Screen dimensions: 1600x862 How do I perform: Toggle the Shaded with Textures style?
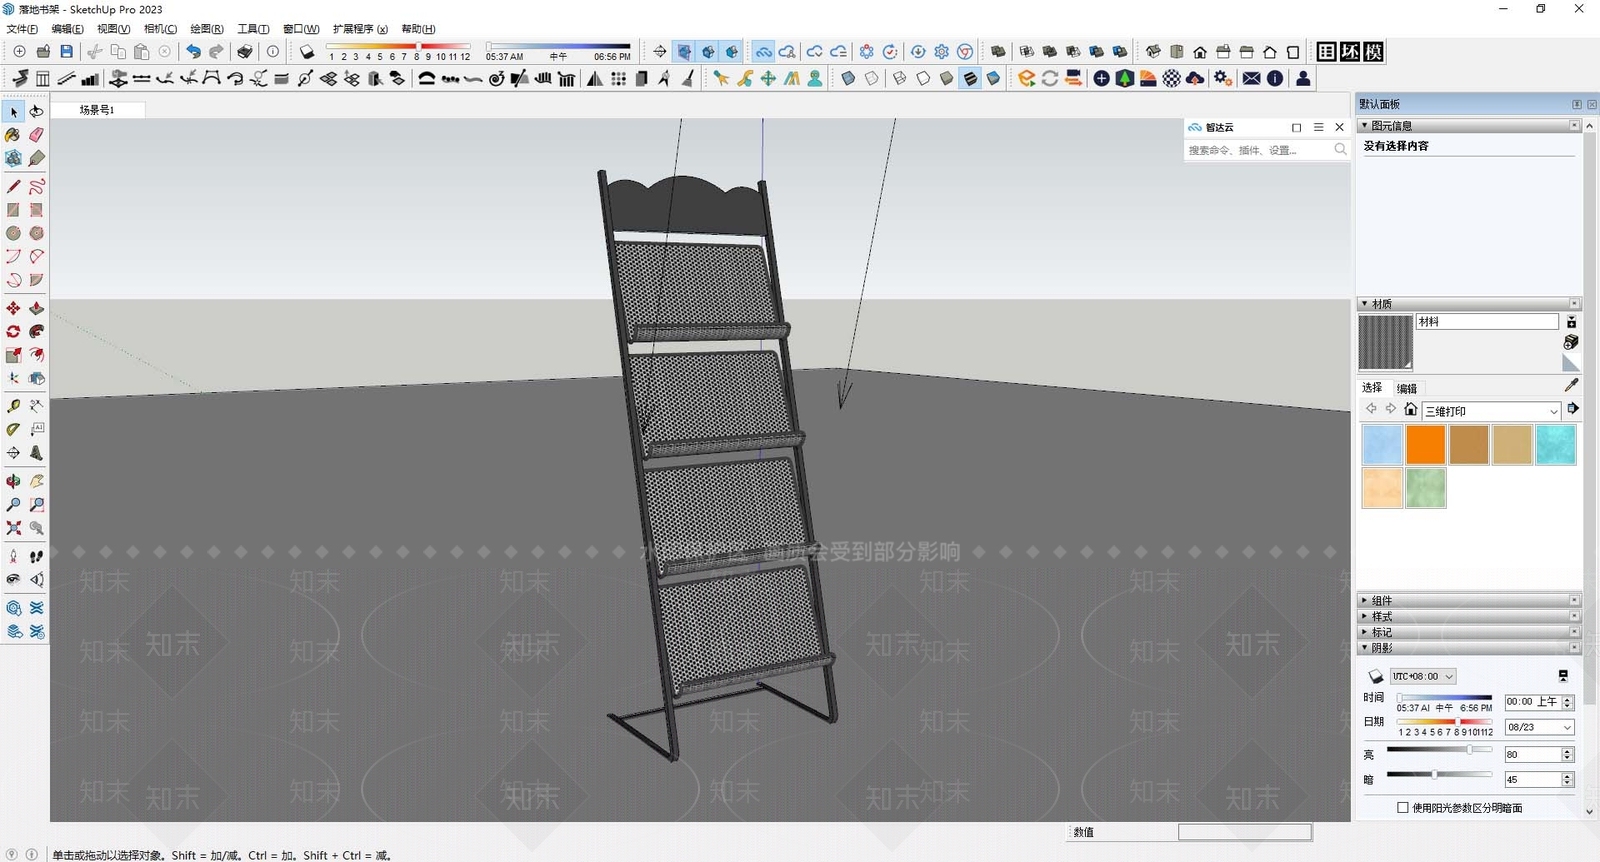point(970,78)
